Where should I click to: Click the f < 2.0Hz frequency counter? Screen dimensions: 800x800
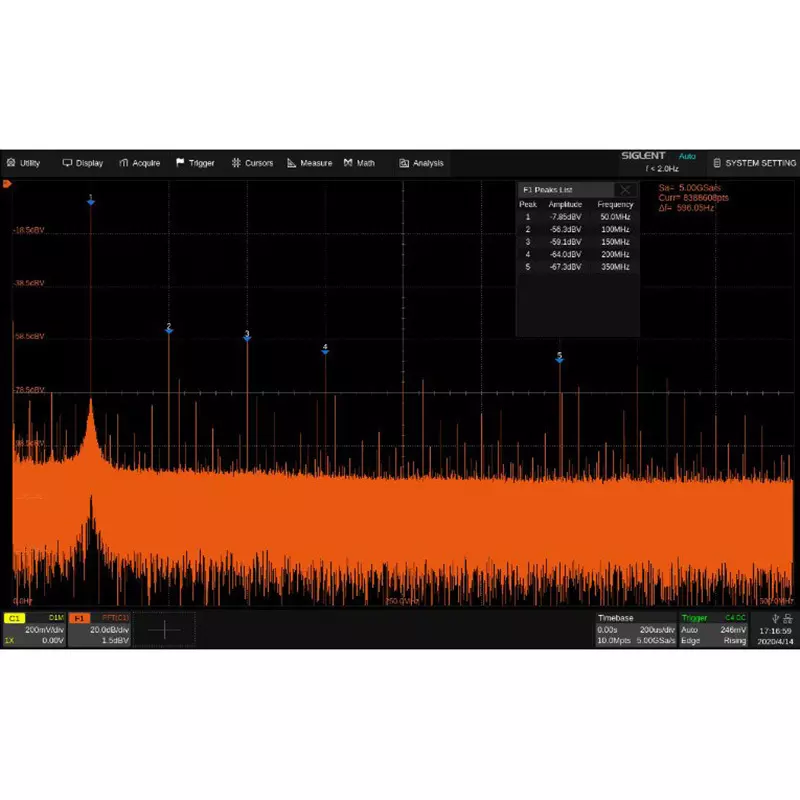[x=662, y=168]
